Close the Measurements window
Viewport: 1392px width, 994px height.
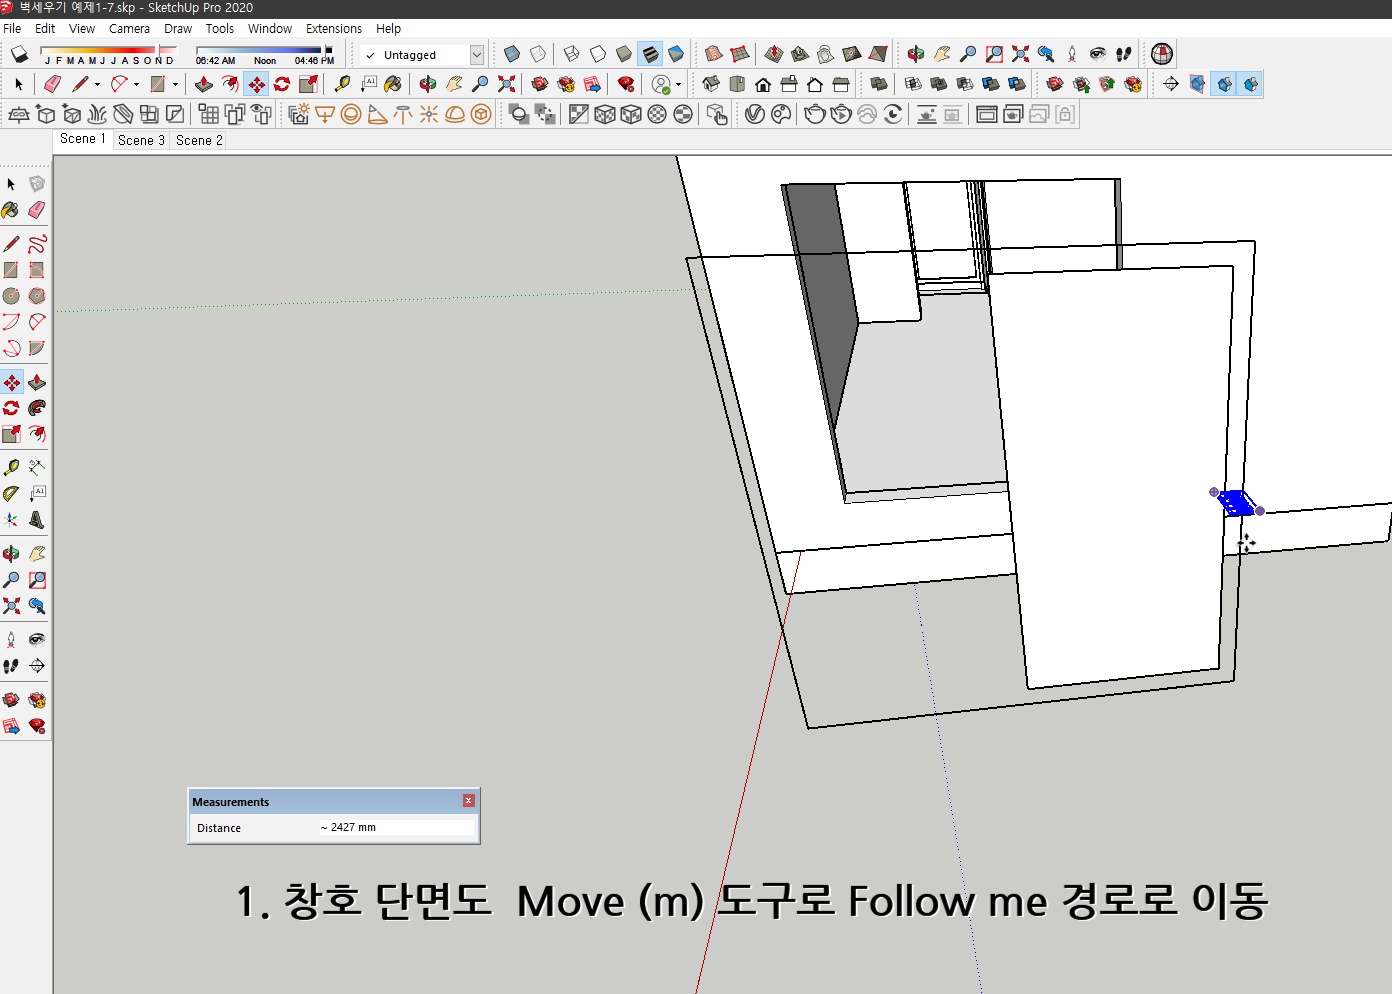click(468, 800)
